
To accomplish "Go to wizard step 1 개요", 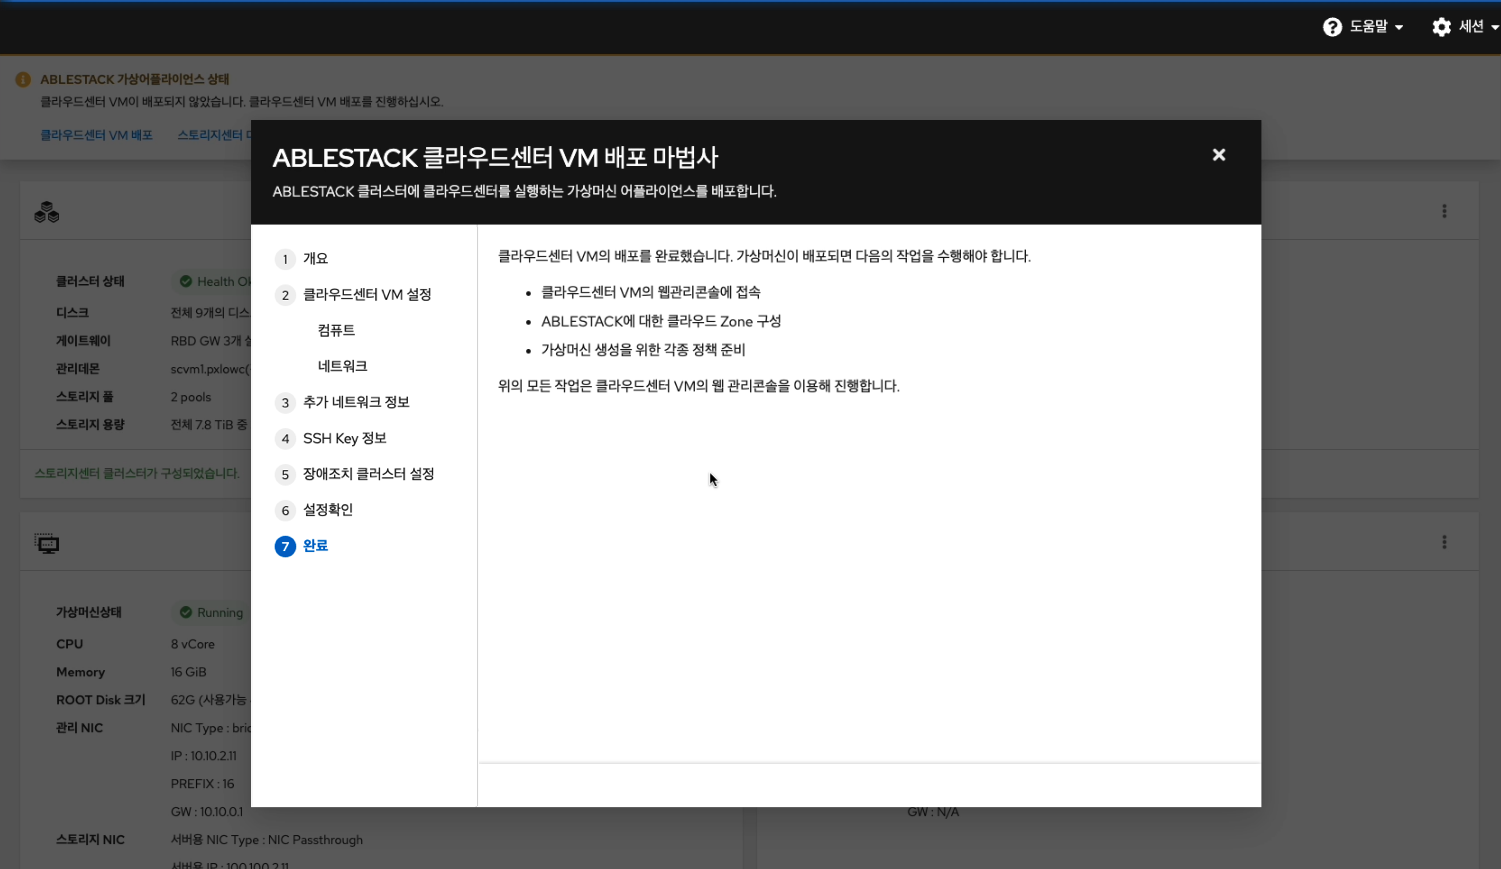I will click(x=315, y=259).
